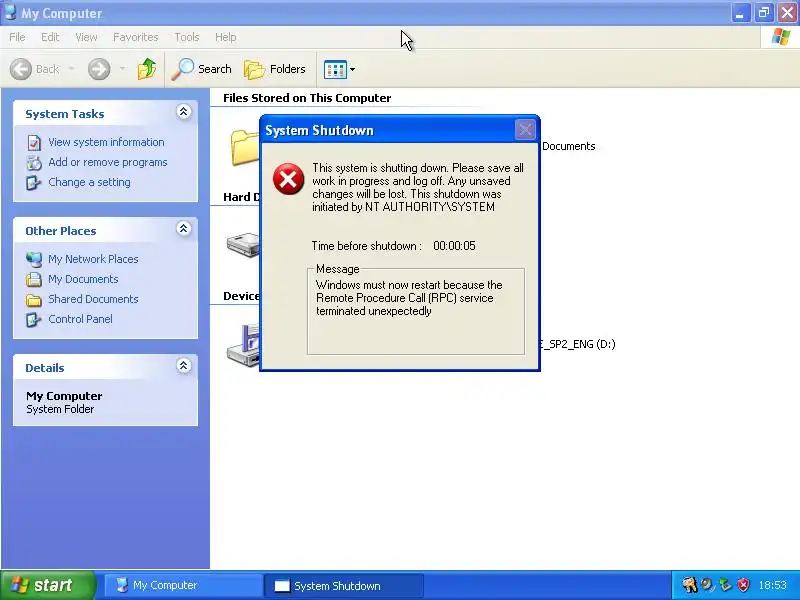Click the system clock 18:53
Screen dimensions: 800x600
(x=772, y=585)
